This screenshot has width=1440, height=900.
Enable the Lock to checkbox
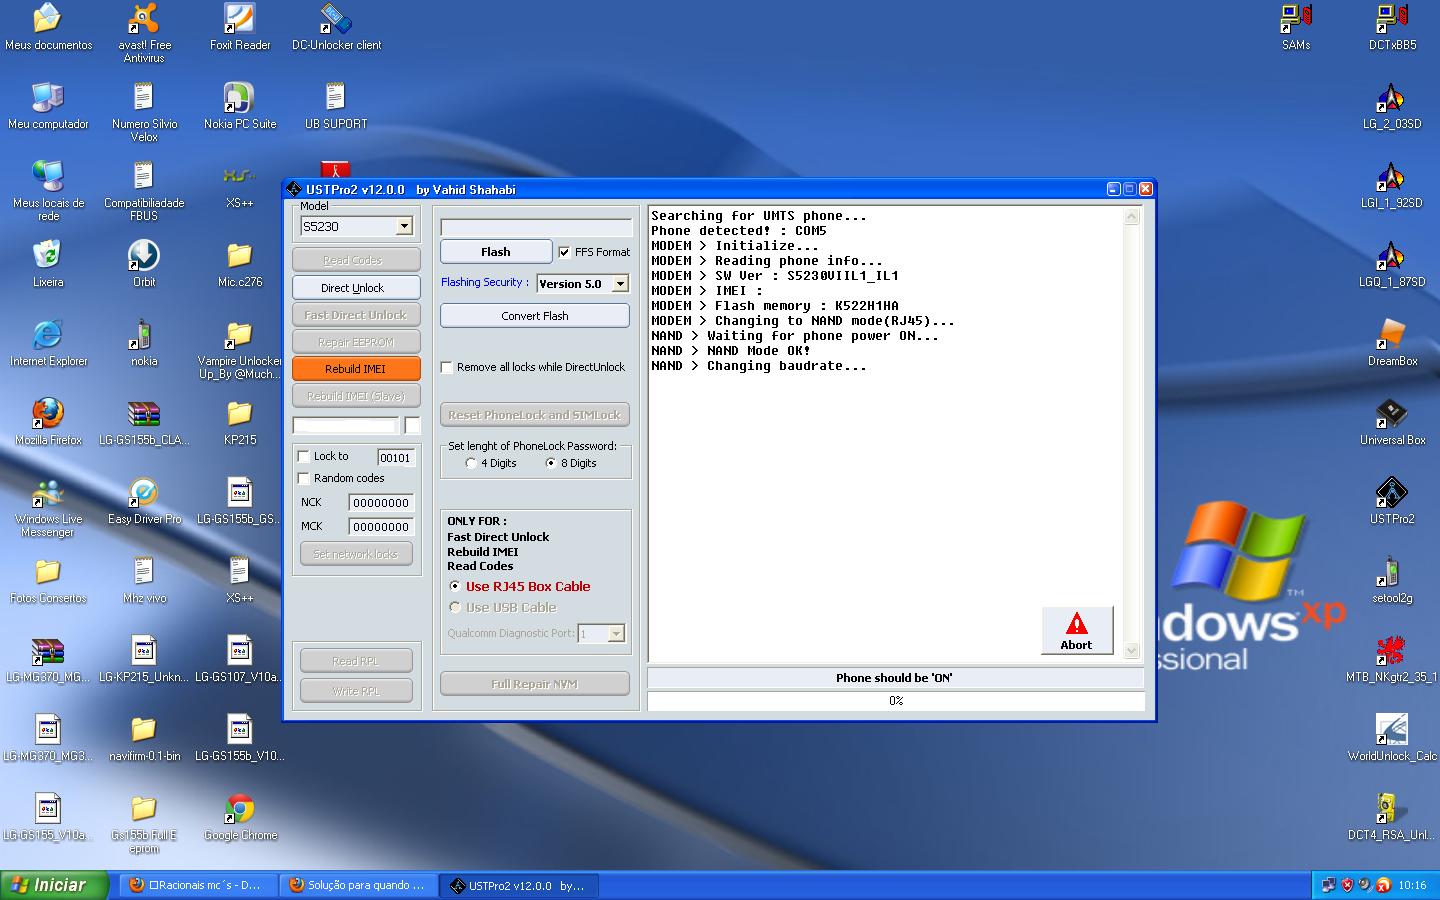click(304, 456)
